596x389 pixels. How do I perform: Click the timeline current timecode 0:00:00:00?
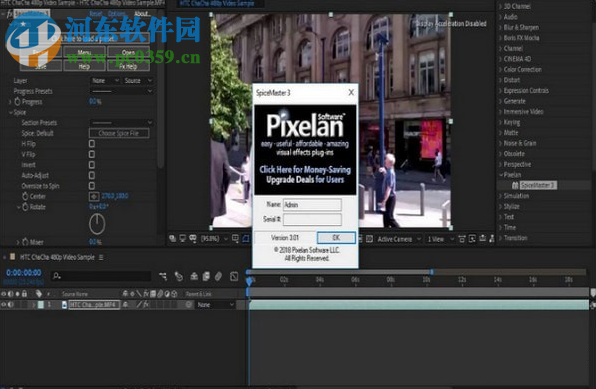[24, 273]
